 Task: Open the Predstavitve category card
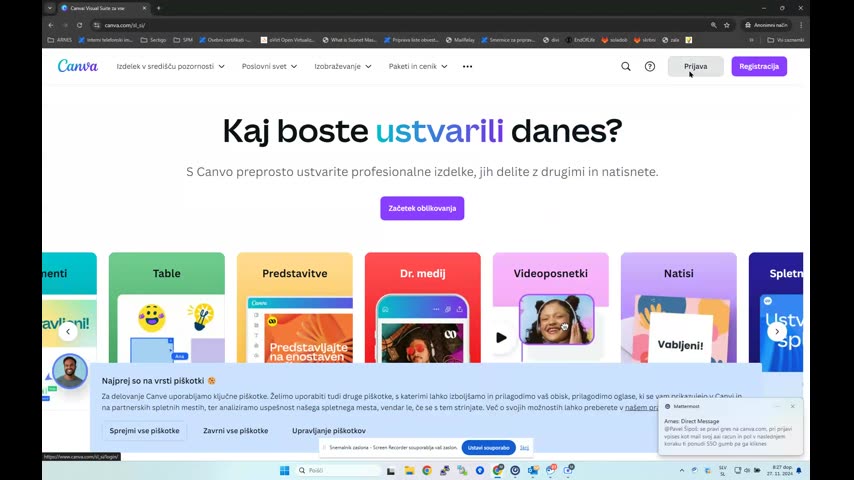(295, 307)
